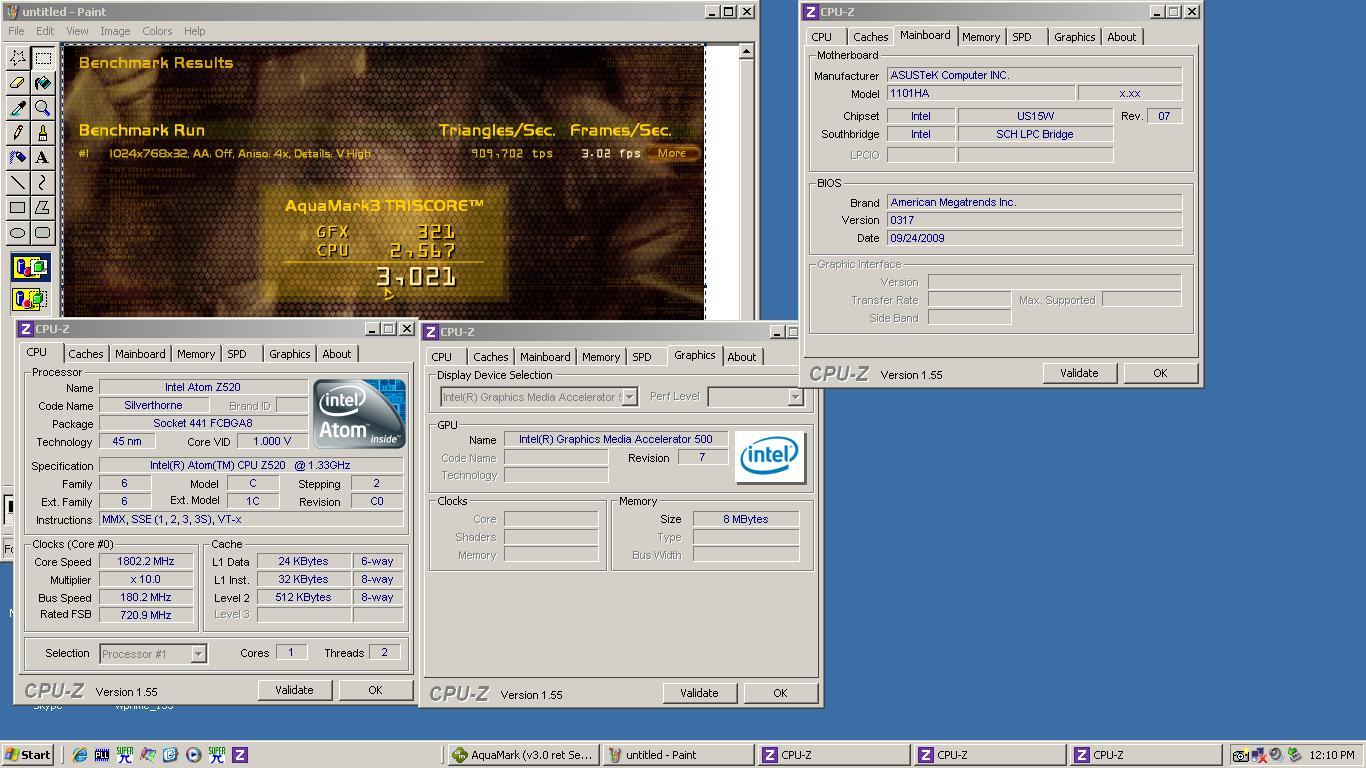The width and height of the screenshot is (1366, 768).
Task: Enable opaque selection mode in Paint toolbox
Action: tap(30, 268)
